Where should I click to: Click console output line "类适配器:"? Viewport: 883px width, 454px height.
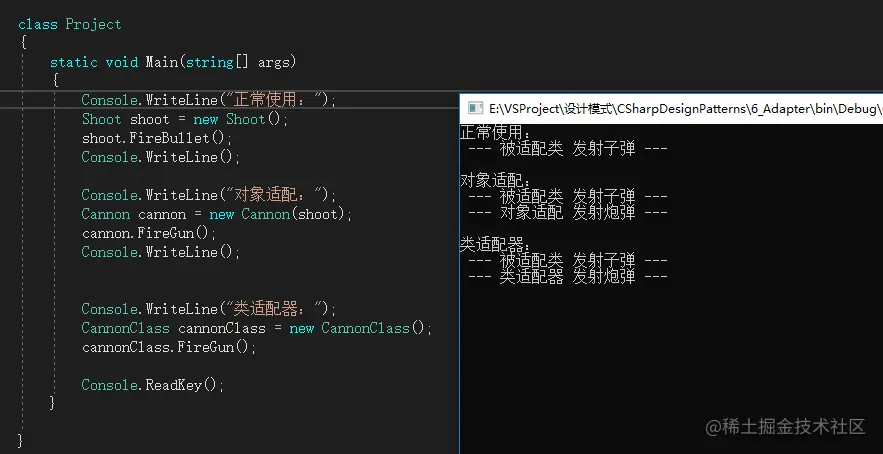pyautogui.click(x=495, y=245)
